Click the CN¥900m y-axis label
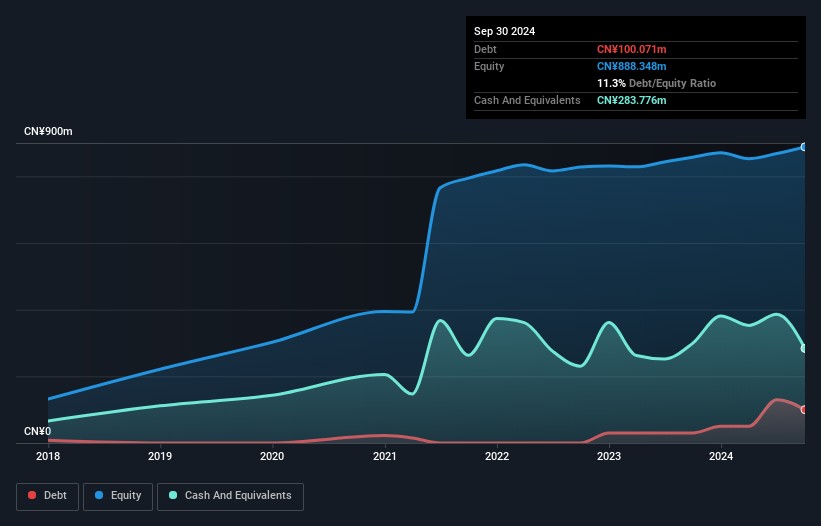This screenshot has height=526, width=821. click(x=48, y=132)
